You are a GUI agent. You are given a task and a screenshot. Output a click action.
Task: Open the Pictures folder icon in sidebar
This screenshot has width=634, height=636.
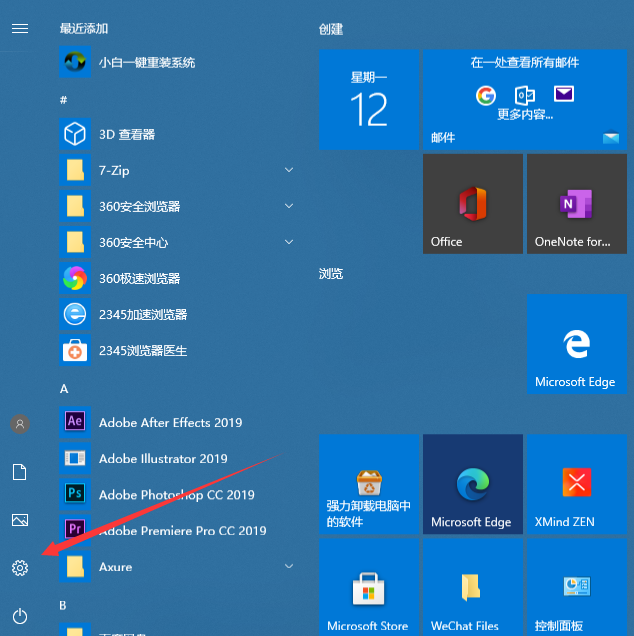(20, 520)
